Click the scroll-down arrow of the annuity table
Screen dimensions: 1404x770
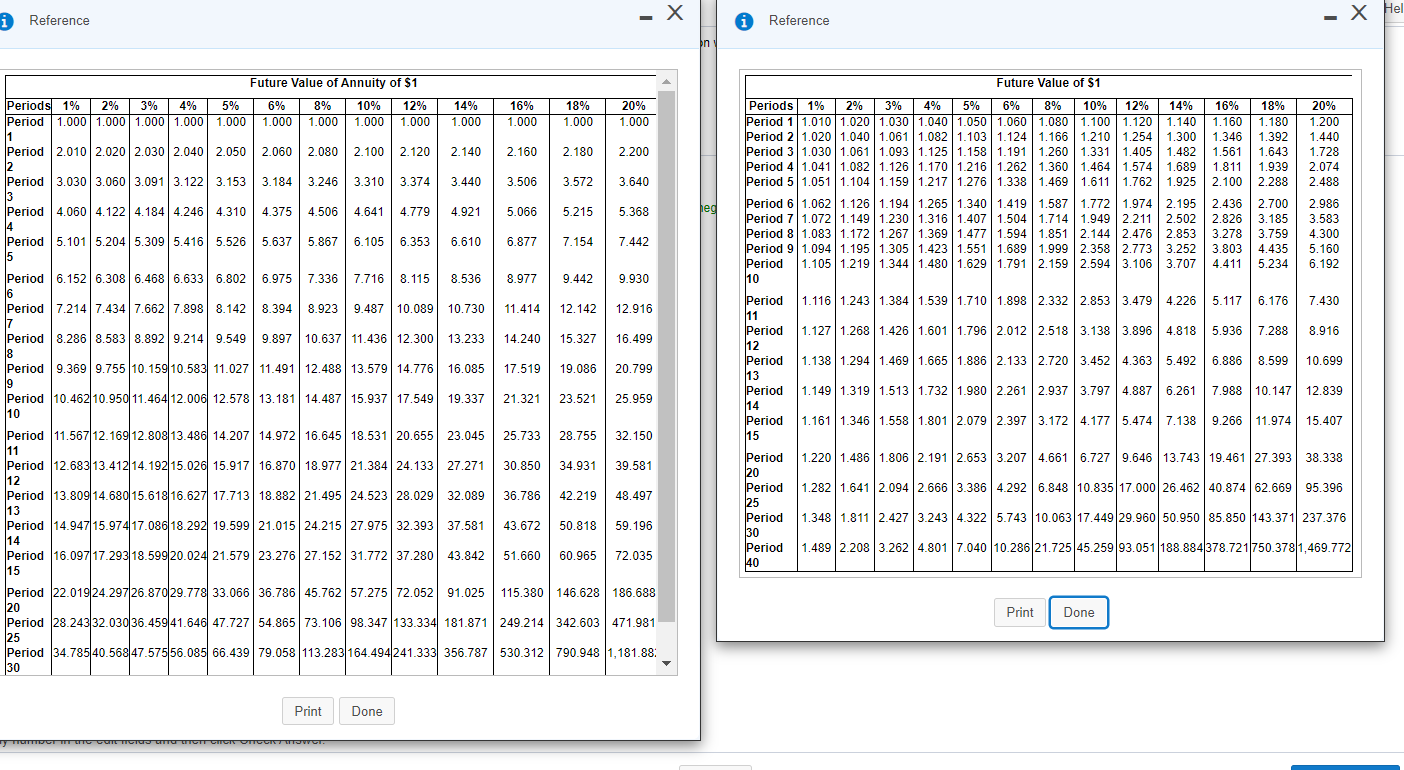point(665,666)
